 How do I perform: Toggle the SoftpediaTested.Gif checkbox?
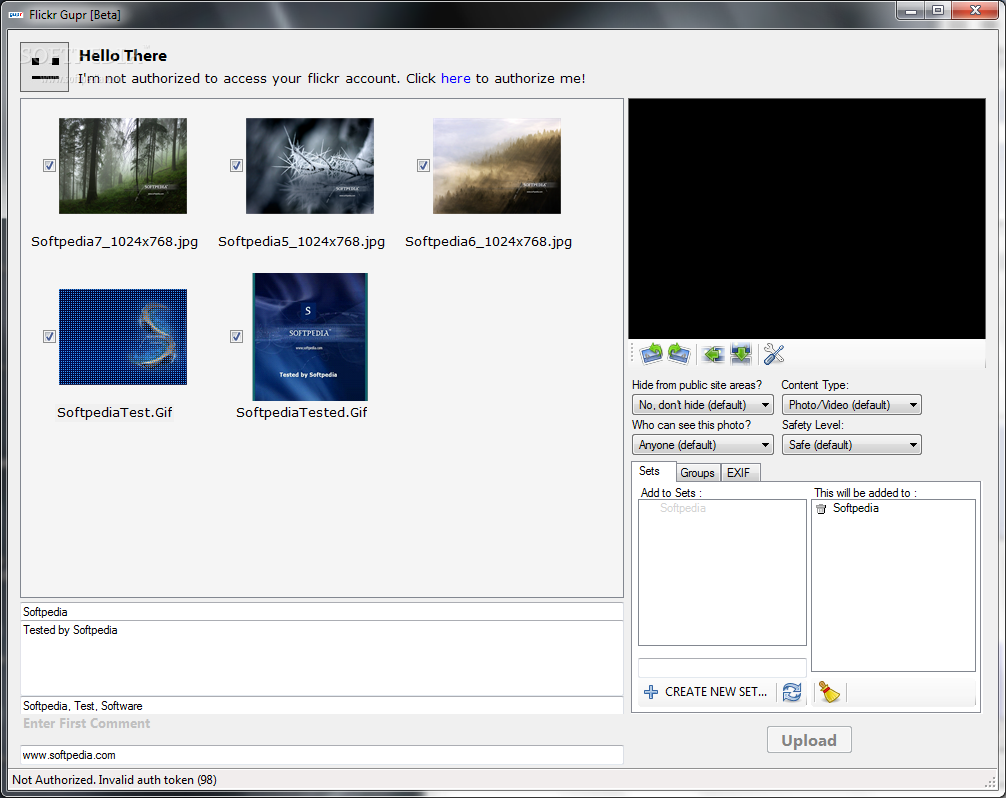click(236, 336)
